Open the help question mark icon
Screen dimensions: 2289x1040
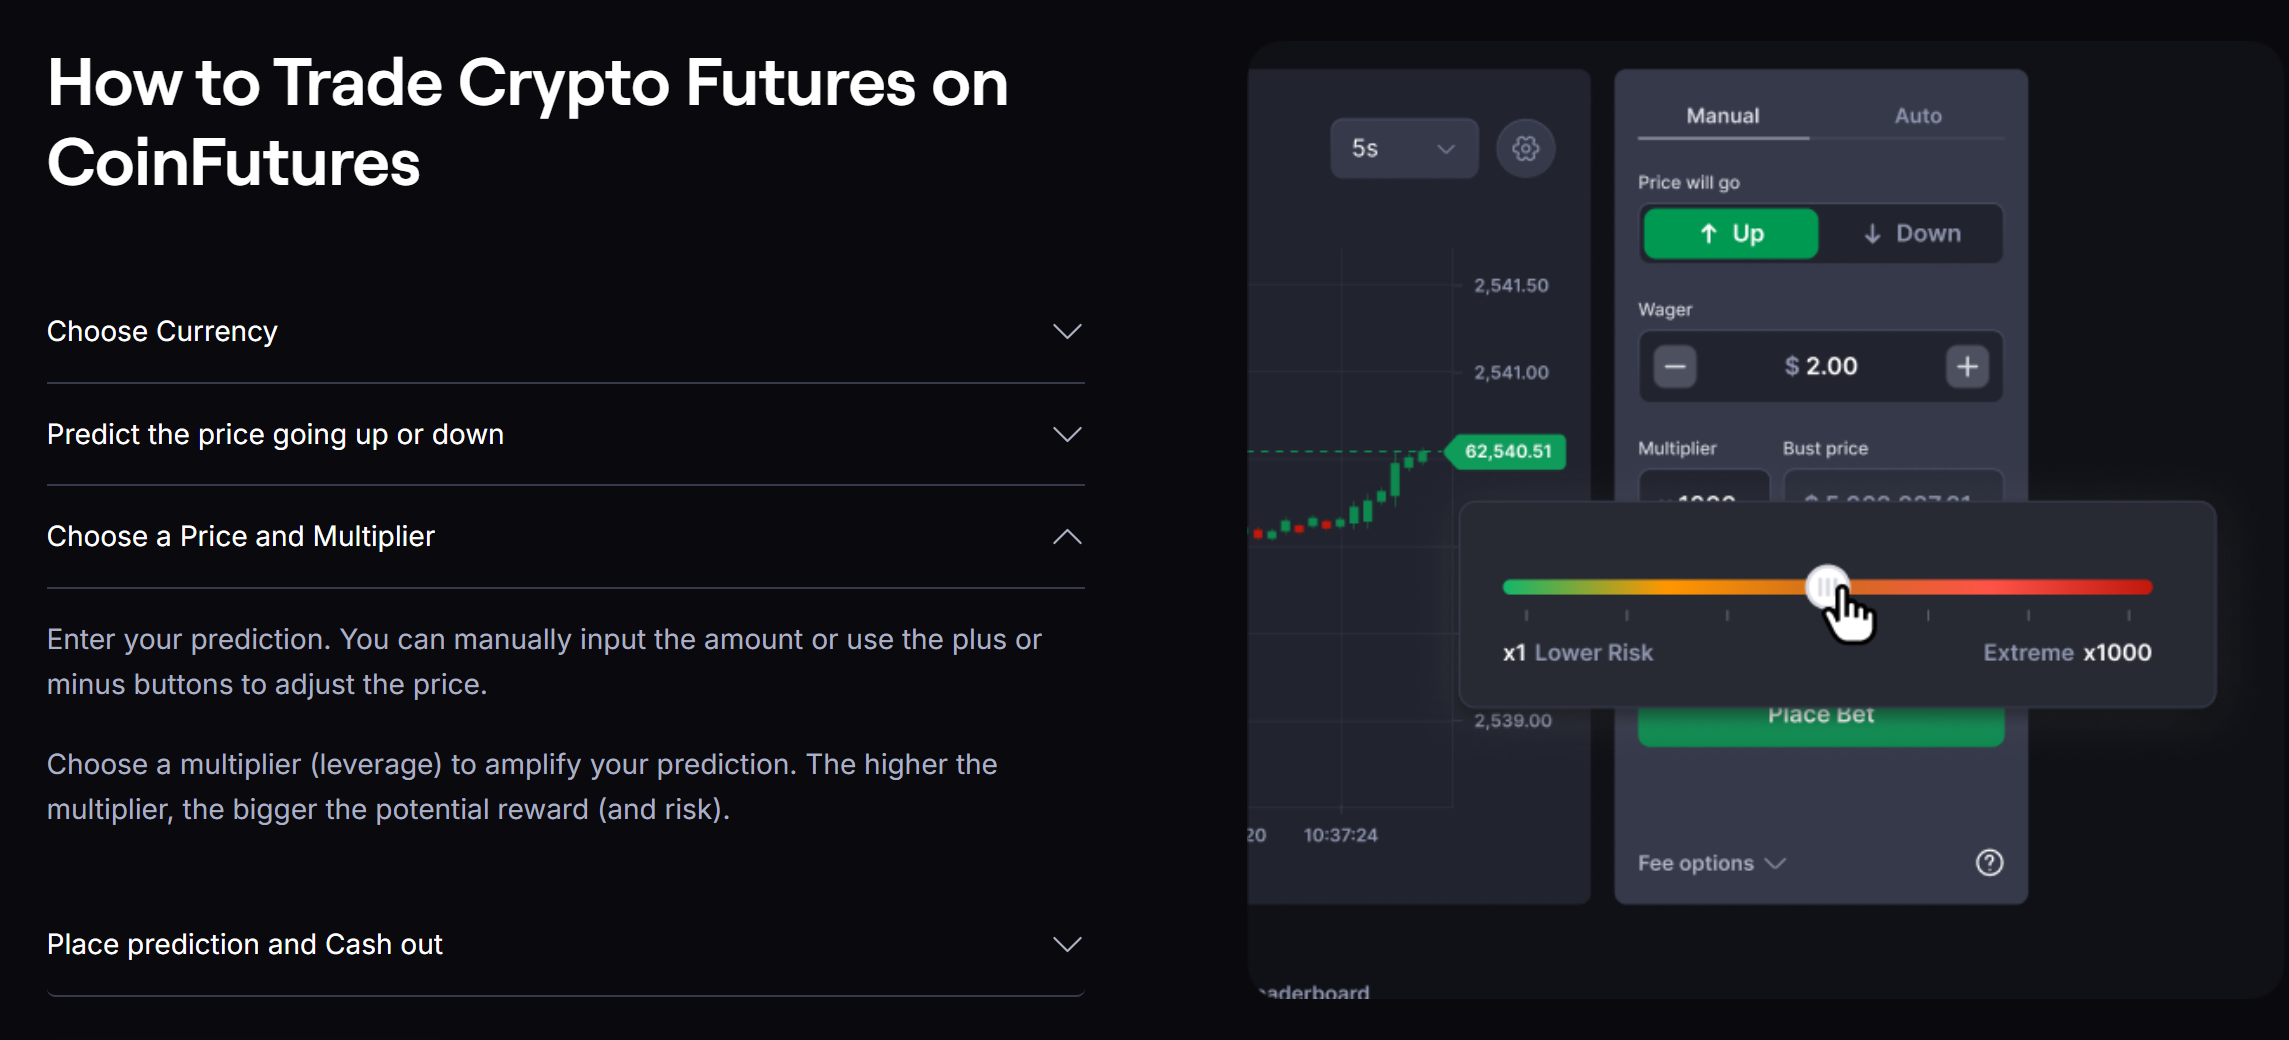click(1989, 862)
